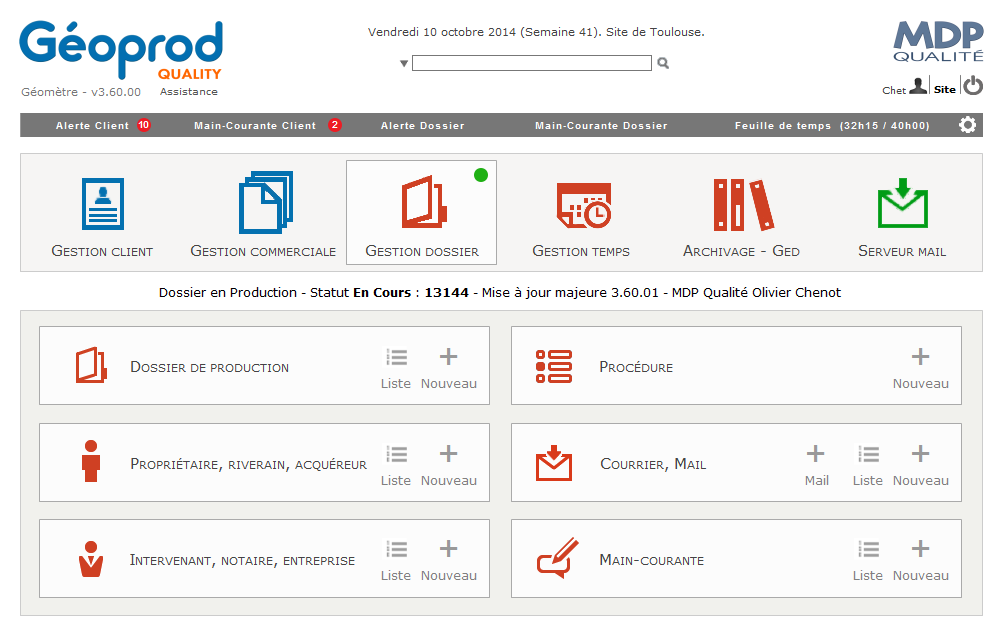
Task: Create Nouveau Main-courante entry
Action: tap(920, 560)
